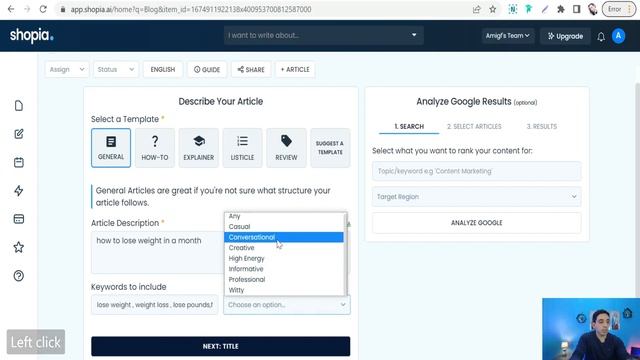
Task: Open the browser extensions puzzle icon
Action: tap(560, 9)
